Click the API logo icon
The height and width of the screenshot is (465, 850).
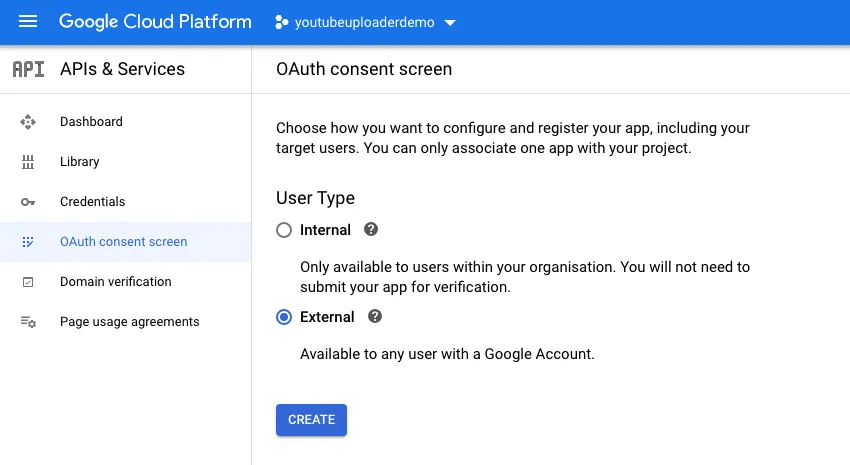click(28, 69)
